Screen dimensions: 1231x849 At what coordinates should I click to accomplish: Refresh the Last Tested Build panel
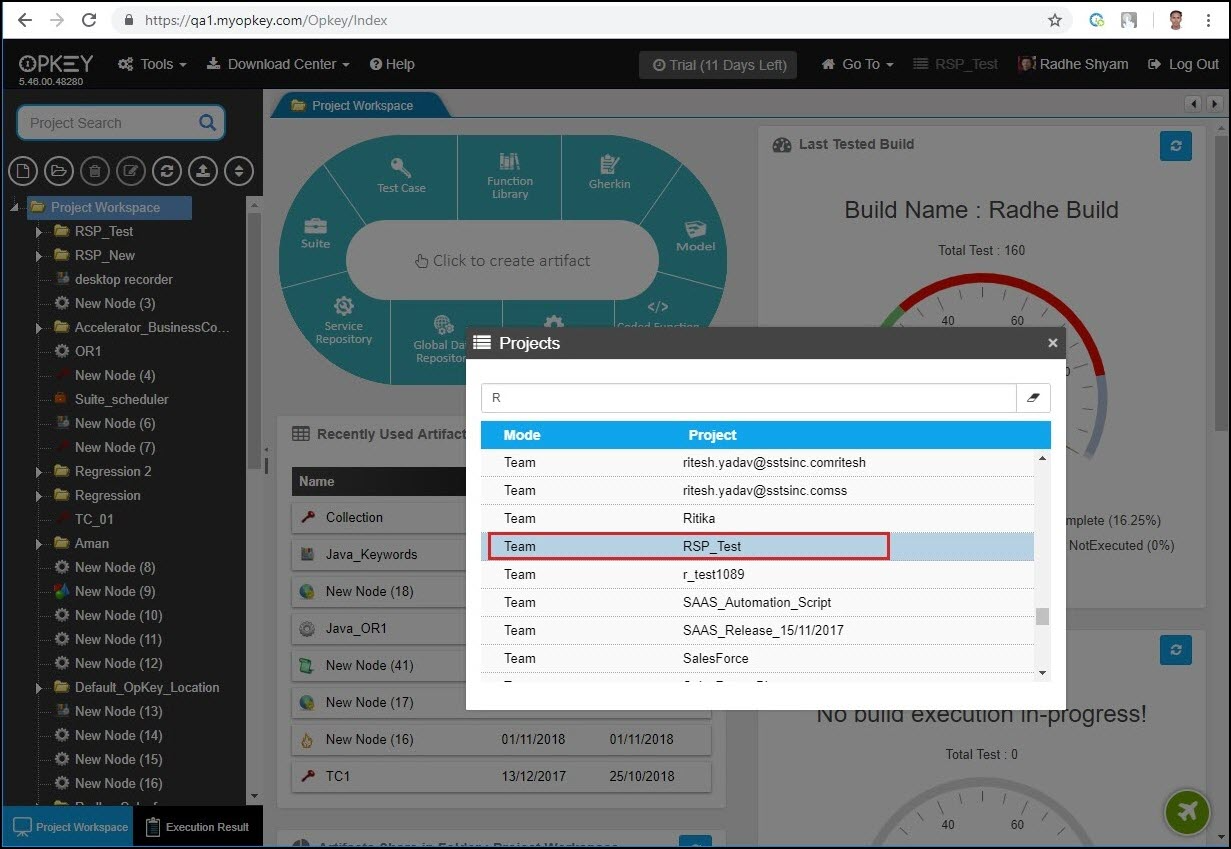1176,145
